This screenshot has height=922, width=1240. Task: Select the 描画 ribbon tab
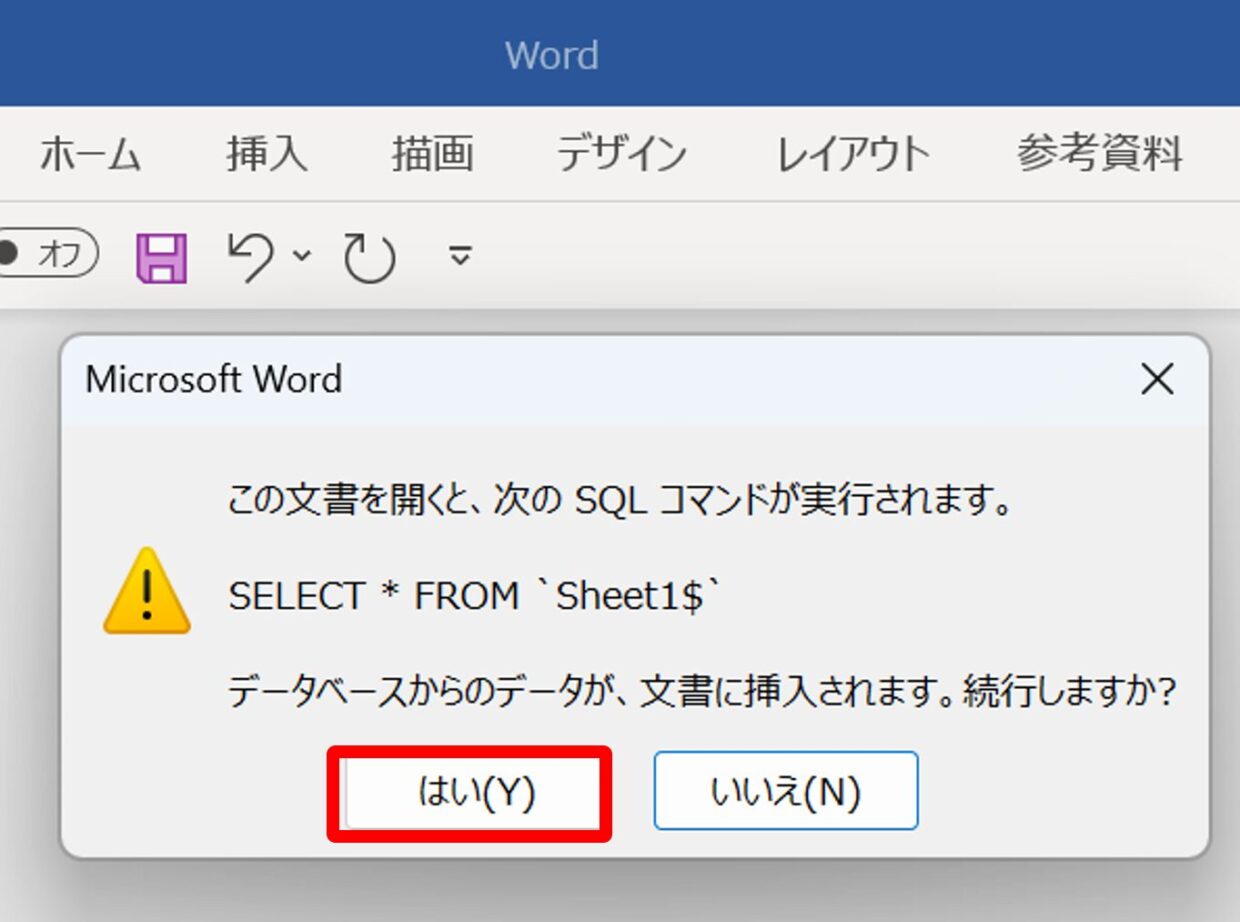pos(432,155)
